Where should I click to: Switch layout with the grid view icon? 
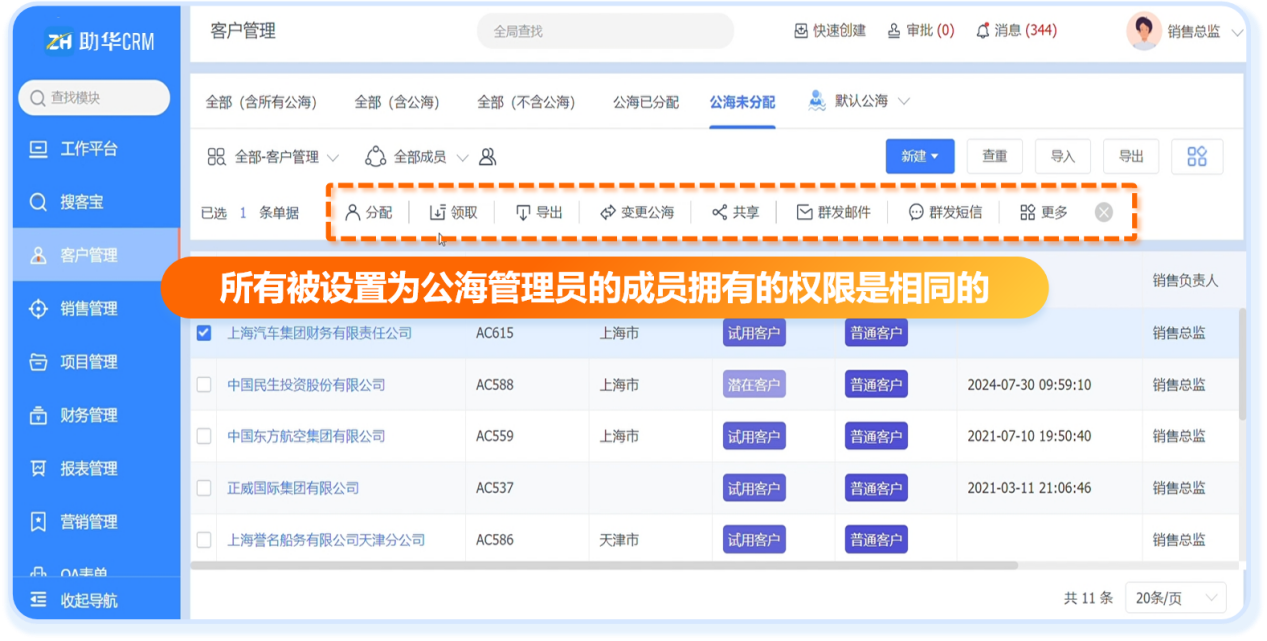click(1196, 157)
